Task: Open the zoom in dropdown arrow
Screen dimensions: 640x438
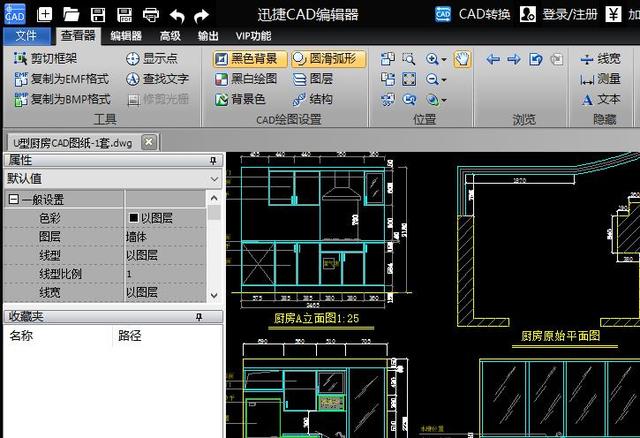Action: [x=443, y=60]
